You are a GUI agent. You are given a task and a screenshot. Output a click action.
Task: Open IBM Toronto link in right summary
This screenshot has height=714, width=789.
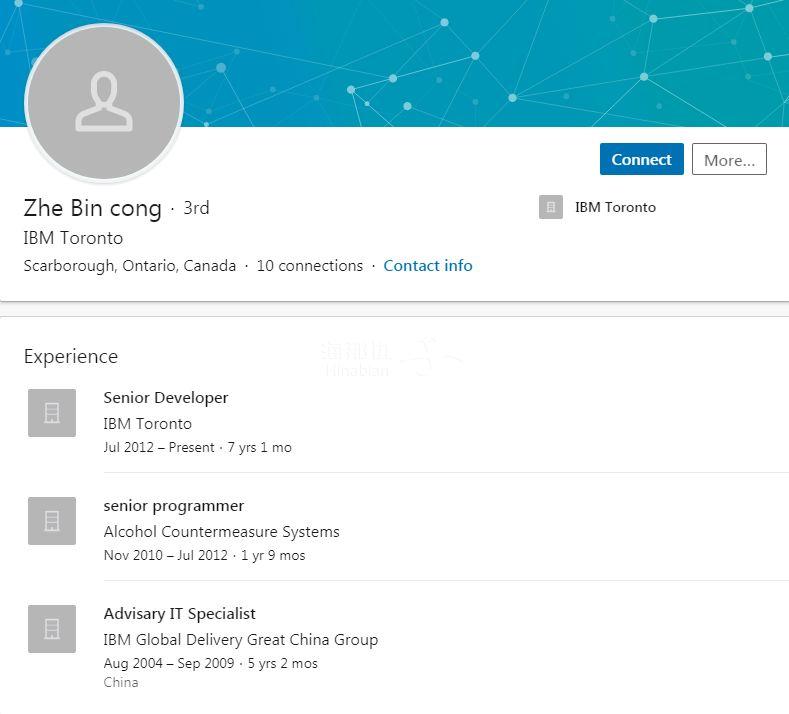[615, 207]
